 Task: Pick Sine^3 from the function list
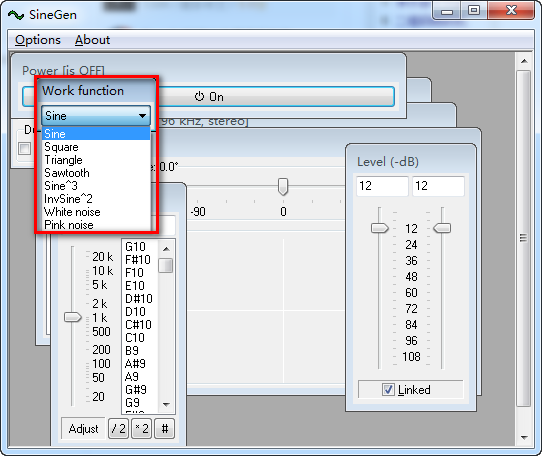click(x=96, y=186)
